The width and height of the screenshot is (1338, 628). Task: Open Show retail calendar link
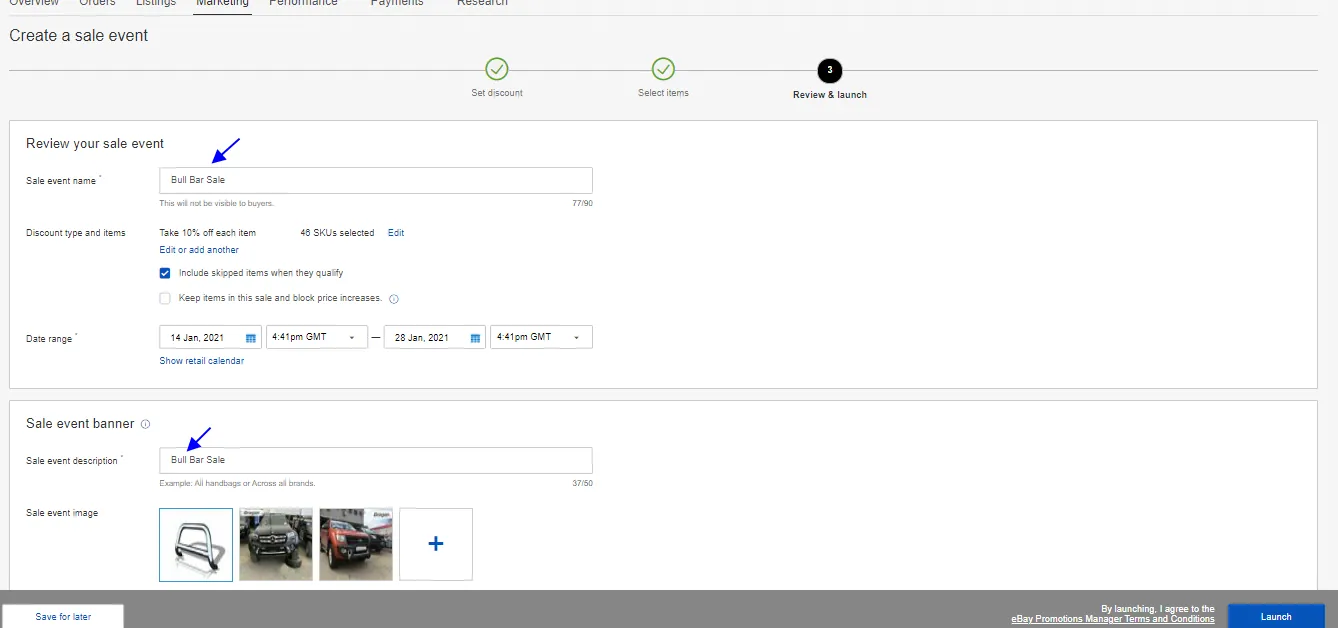tap(202, 361)
